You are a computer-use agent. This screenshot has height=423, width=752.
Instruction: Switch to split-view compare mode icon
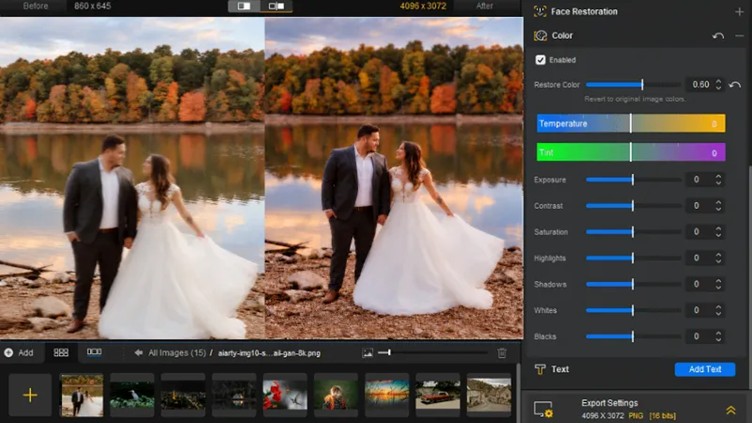pyautogui.click(x=276, y=6)
